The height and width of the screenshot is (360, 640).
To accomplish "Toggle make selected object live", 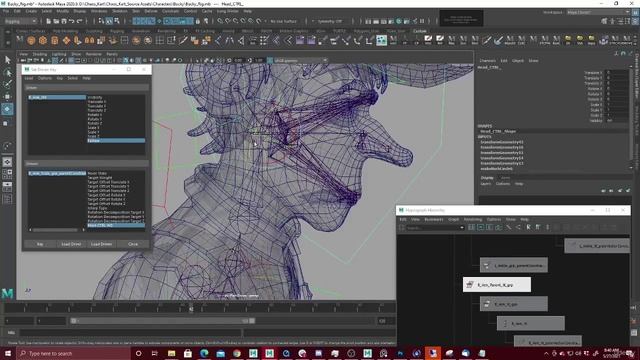I will (259, 21).
